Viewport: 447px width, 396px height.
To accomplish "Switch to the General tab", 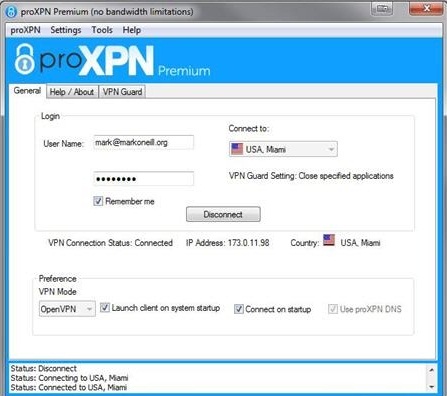I will coord(27,91).
